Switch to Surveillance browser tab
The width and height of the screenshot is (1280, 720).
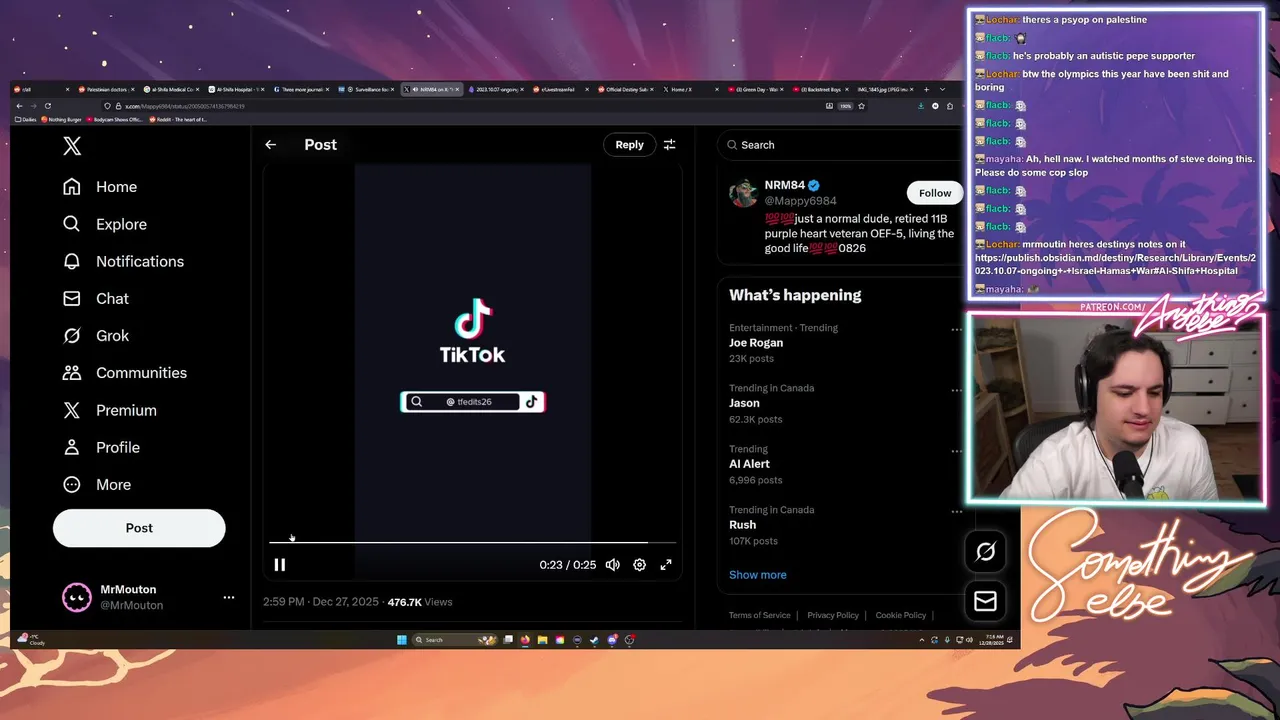click(x=368, y=90)
